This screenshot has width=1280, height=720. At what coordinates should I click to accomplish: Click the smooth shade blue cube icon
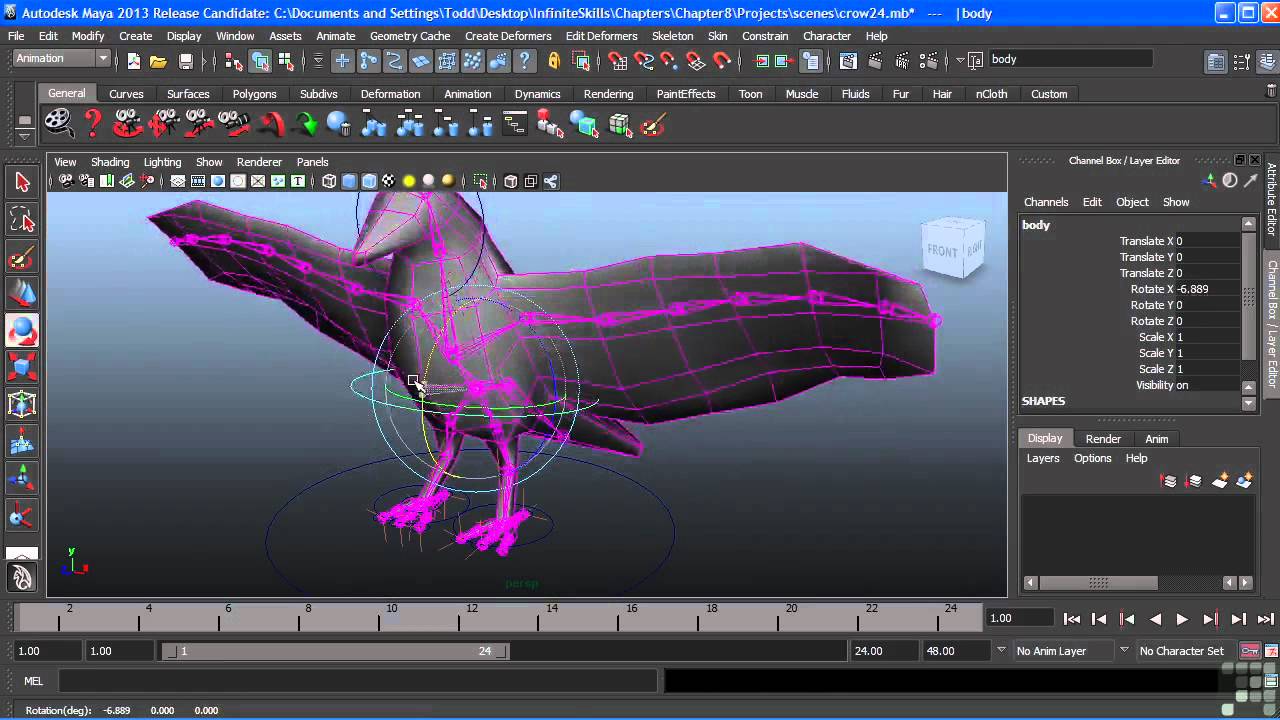pyautogui.click(x=349, y=181)
